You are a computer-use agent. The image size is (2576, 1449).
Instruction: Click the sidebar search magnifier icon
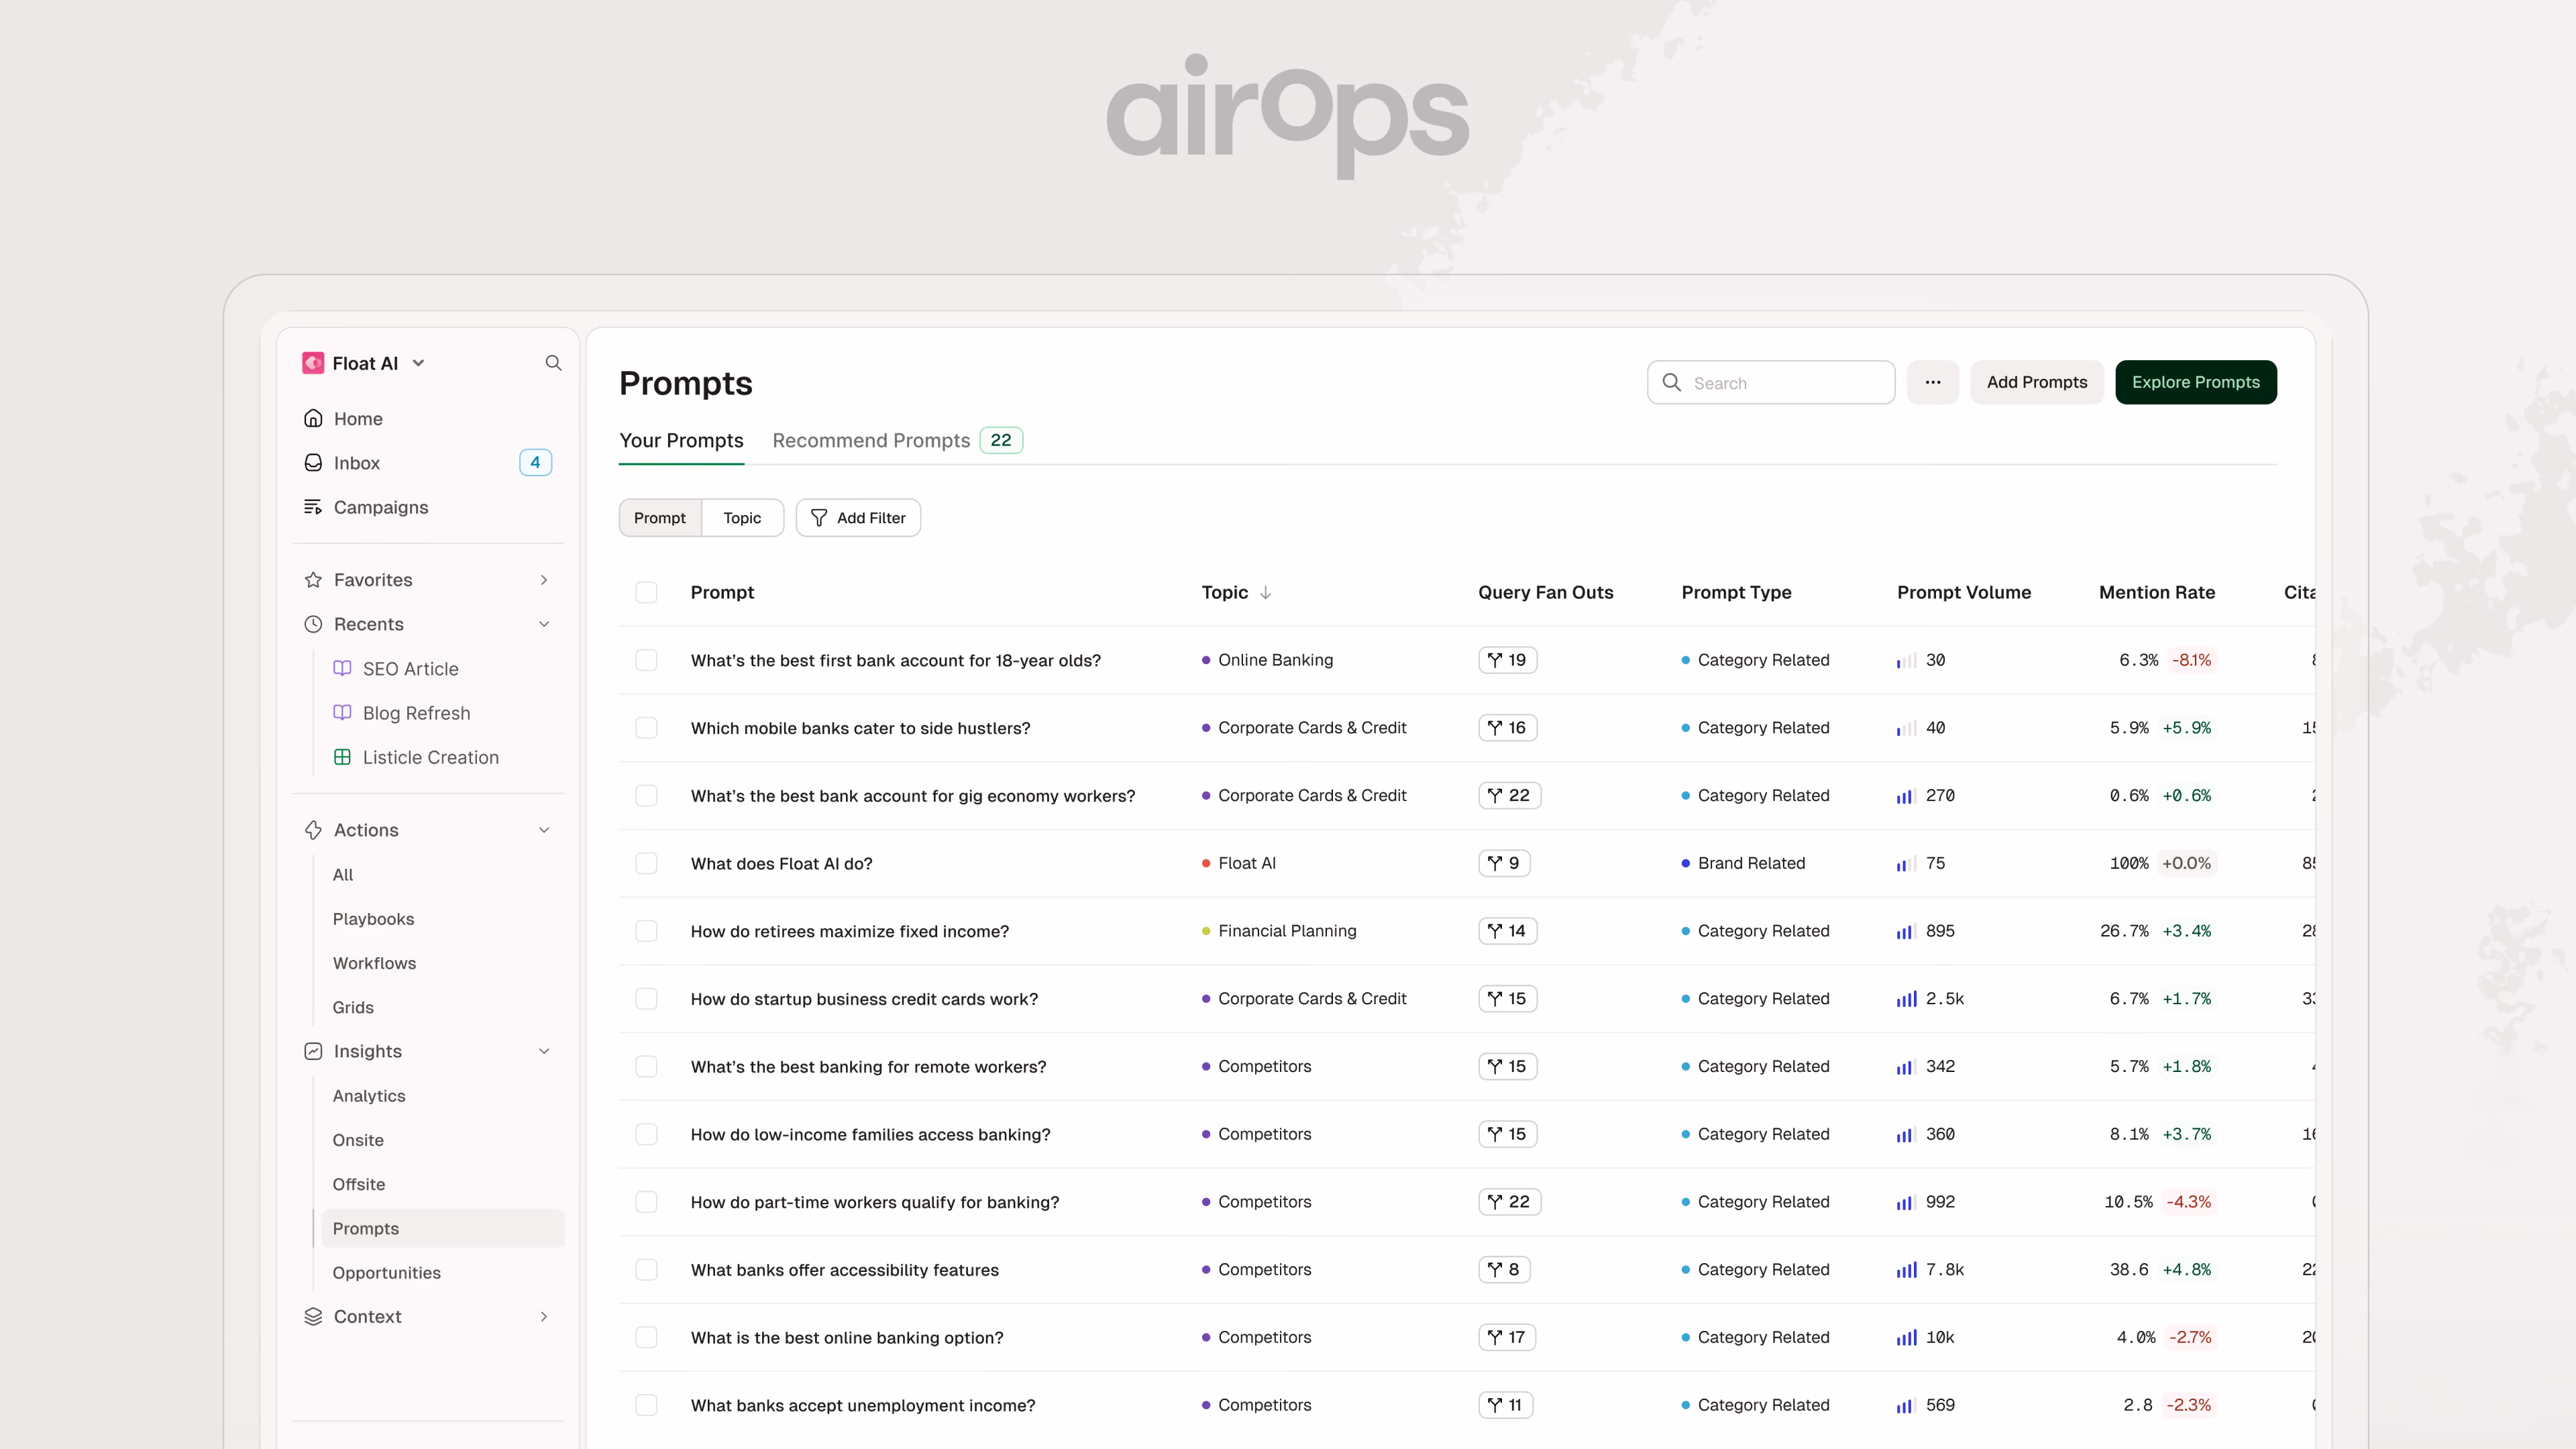[x=553, y=363]
